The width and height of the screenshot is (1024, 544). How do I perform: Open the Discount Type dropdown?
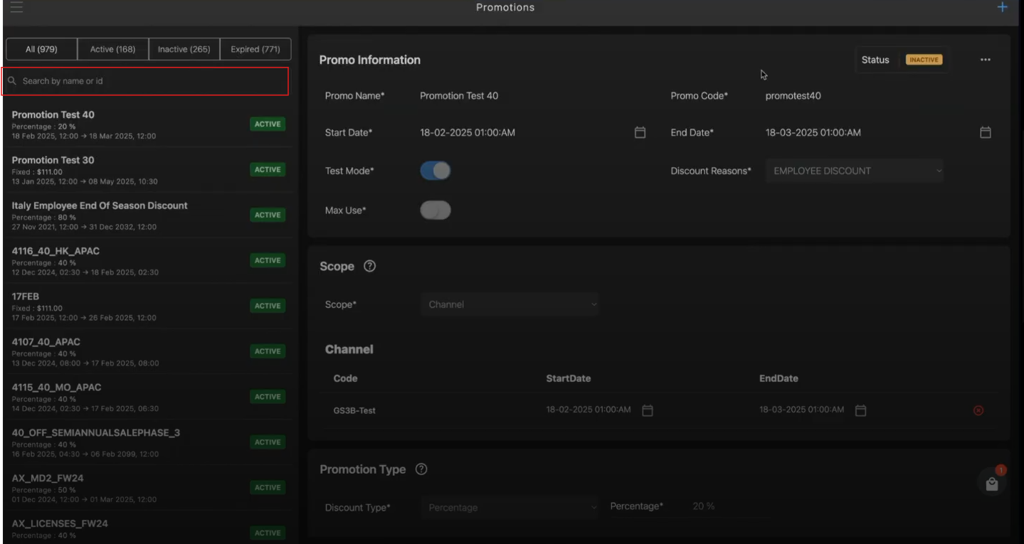509,507
